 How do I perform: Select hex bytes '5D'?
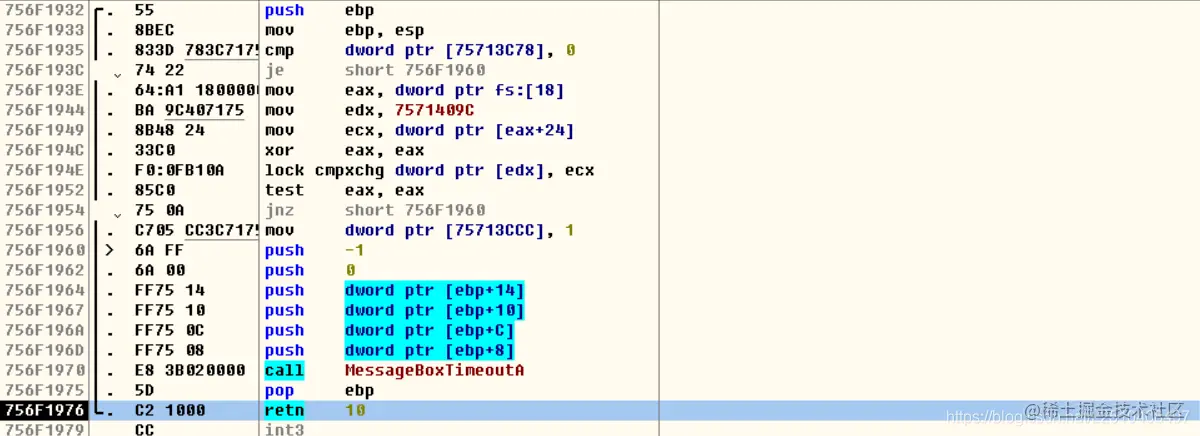pyautogui.click(x=144, y=390)
